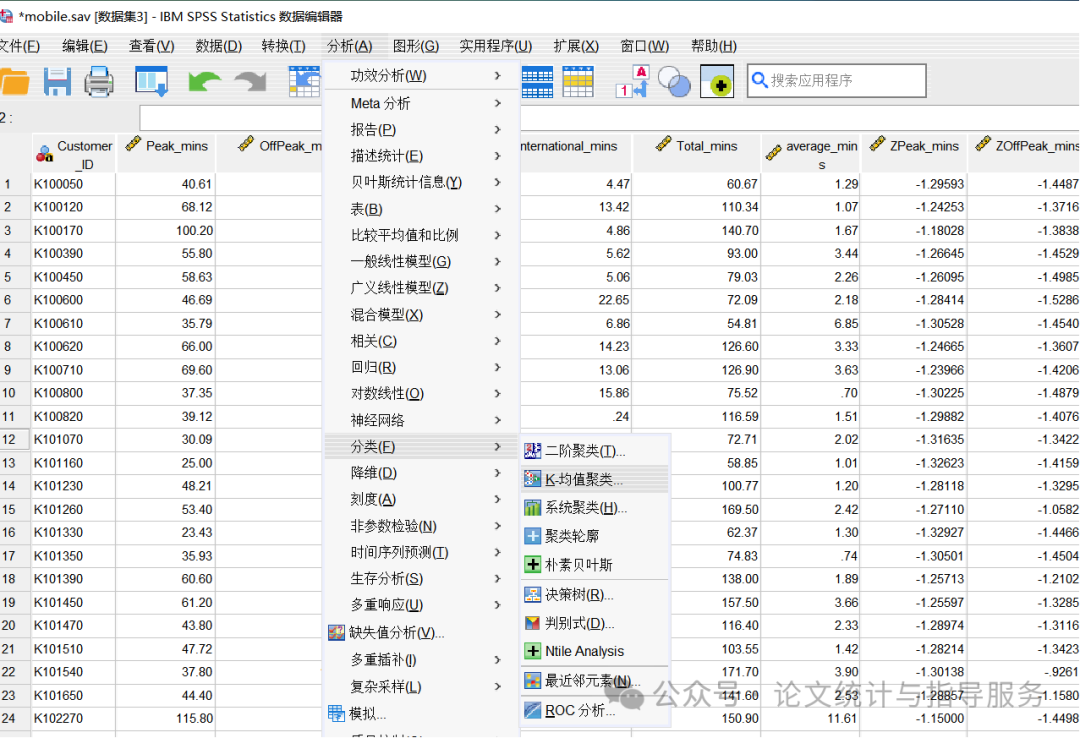Click the Decision tree icon in submenu

coord(532,595)
